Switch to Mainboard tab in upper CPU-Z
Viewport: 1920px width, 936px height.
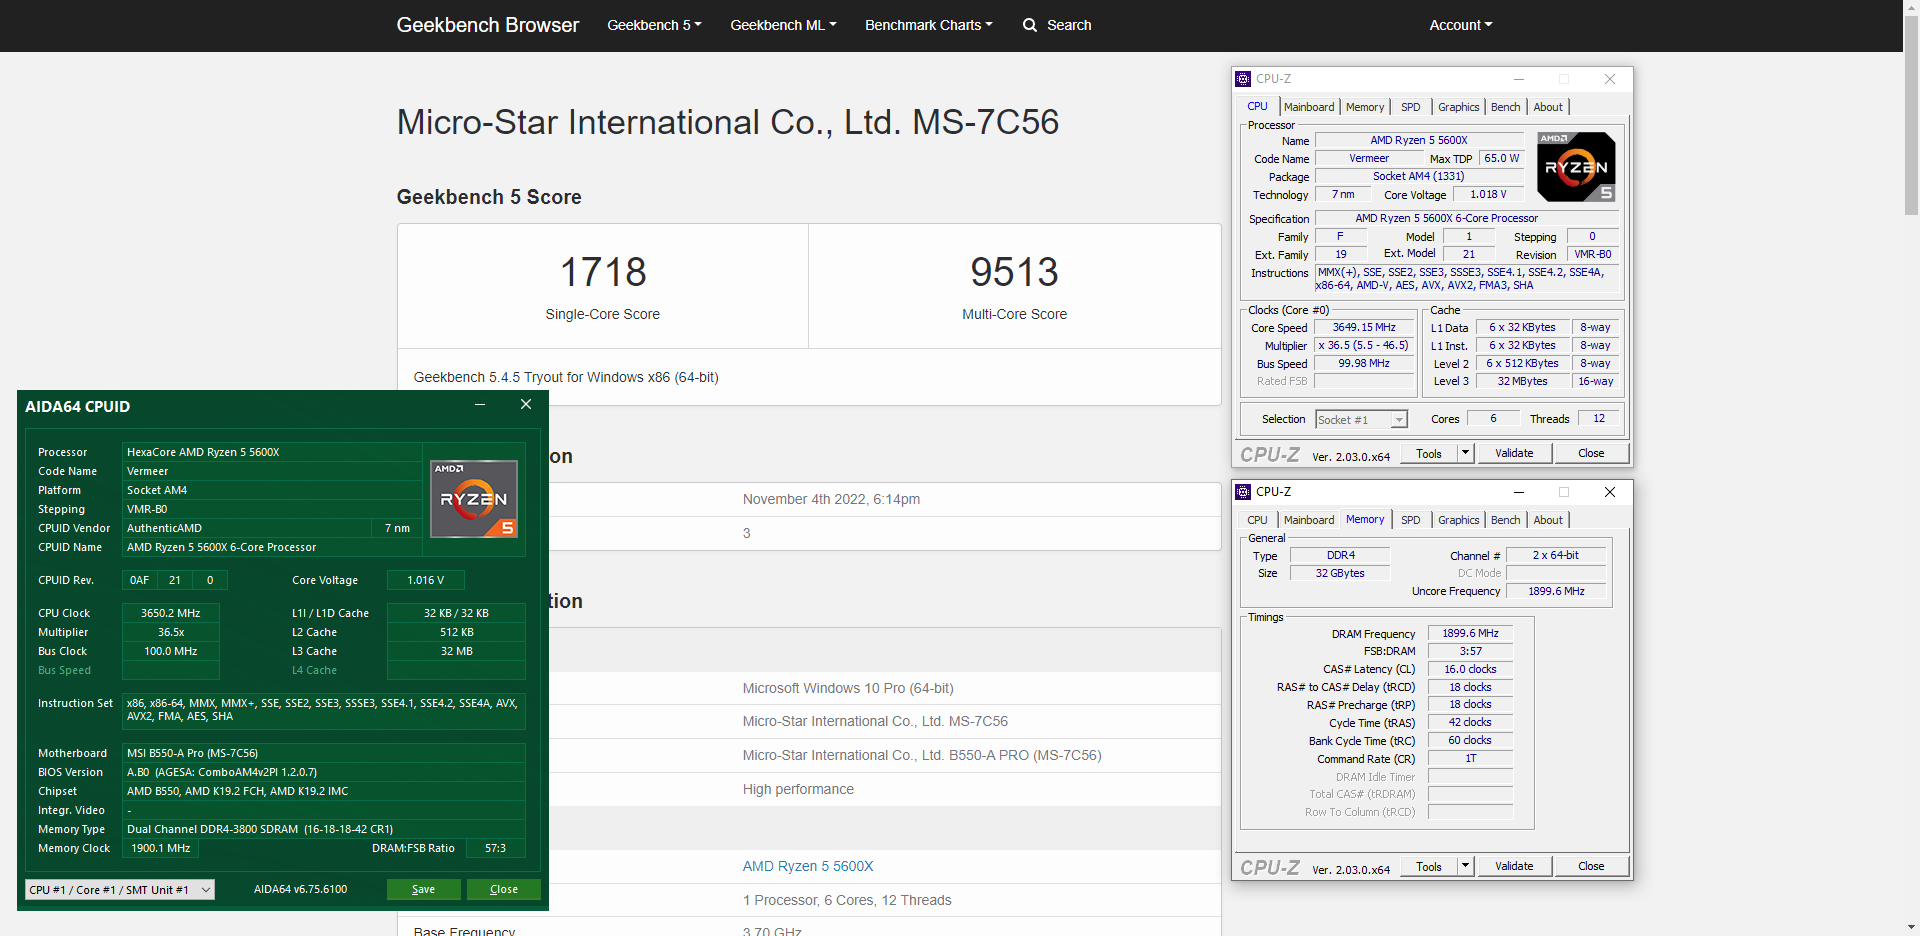coord(1309,107)
